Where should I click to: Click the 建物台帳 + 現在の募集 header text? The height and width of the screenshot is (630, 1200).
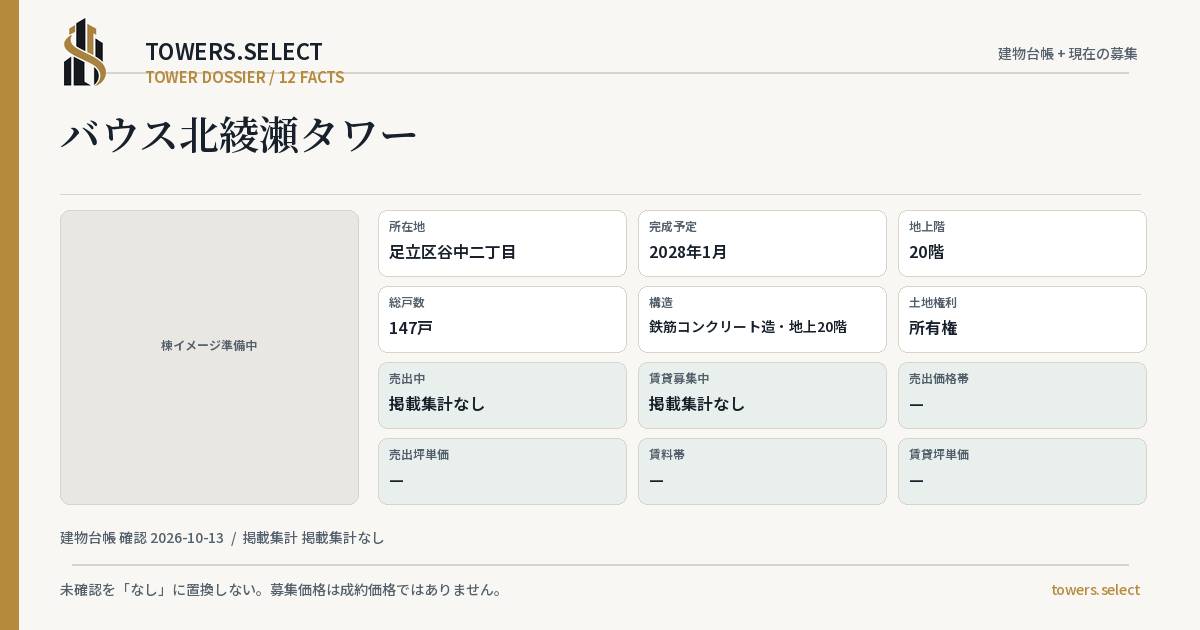1068,53
